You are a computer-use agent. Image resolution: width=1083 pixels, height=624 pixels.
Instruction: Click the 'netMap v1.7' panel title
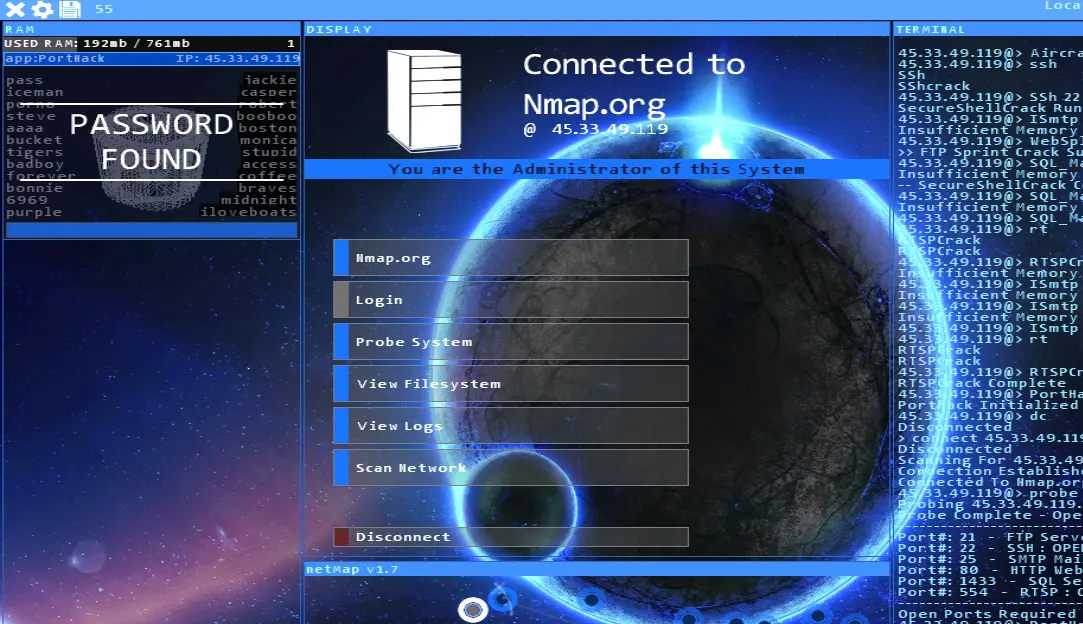(352, 569)
